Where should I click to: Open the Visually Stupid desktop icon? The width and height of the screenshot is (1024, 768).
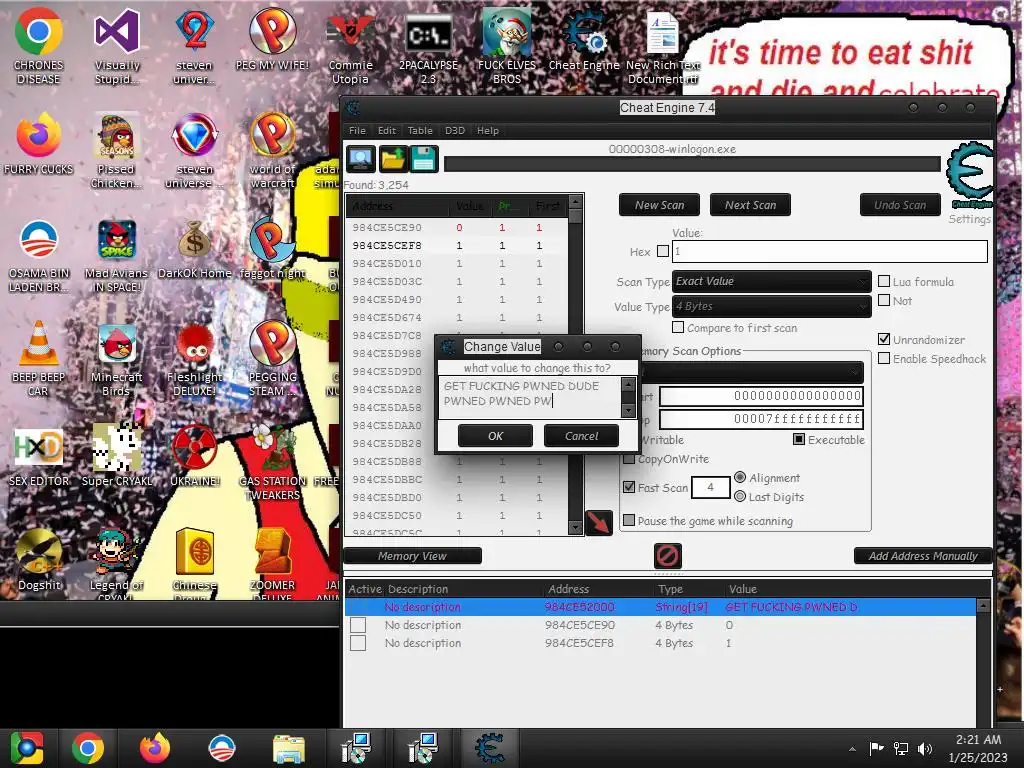pyautogui.click(x=117, y=46)
